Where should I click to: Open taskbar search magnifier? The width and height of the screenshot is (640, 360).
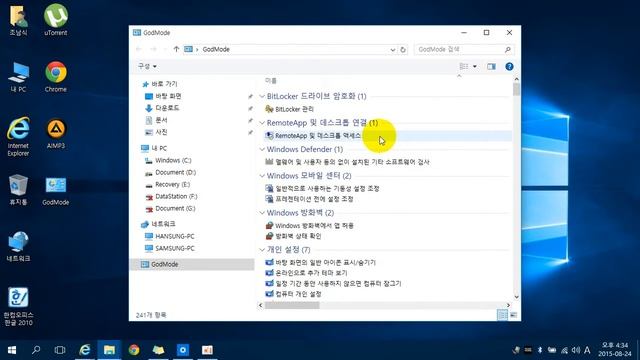coord(36,350)
